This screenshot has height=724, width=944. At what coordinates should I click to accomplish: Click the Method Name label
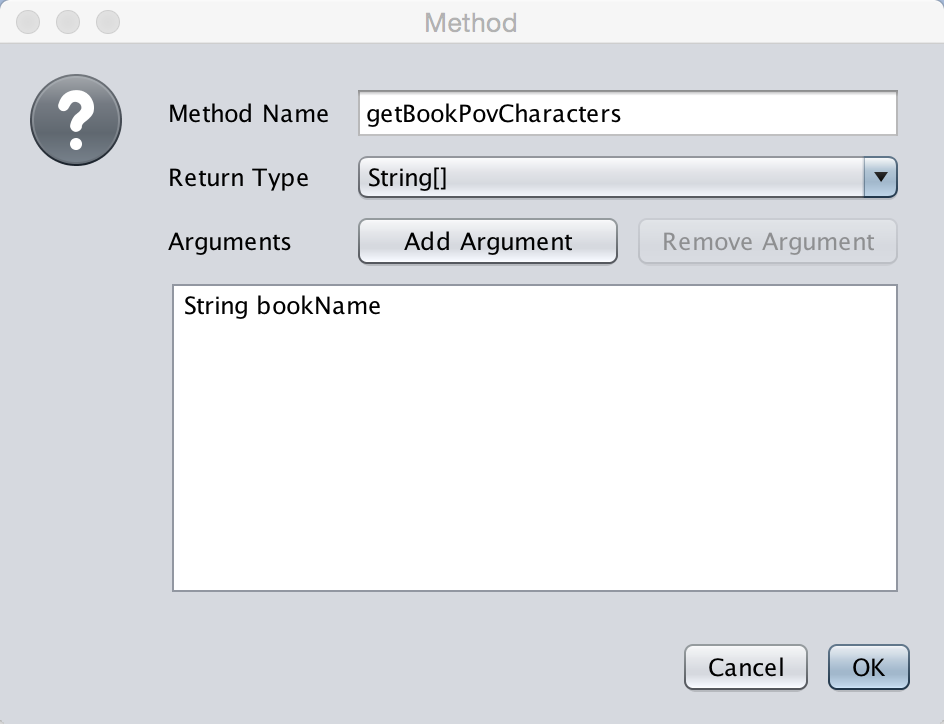point(248,114)
